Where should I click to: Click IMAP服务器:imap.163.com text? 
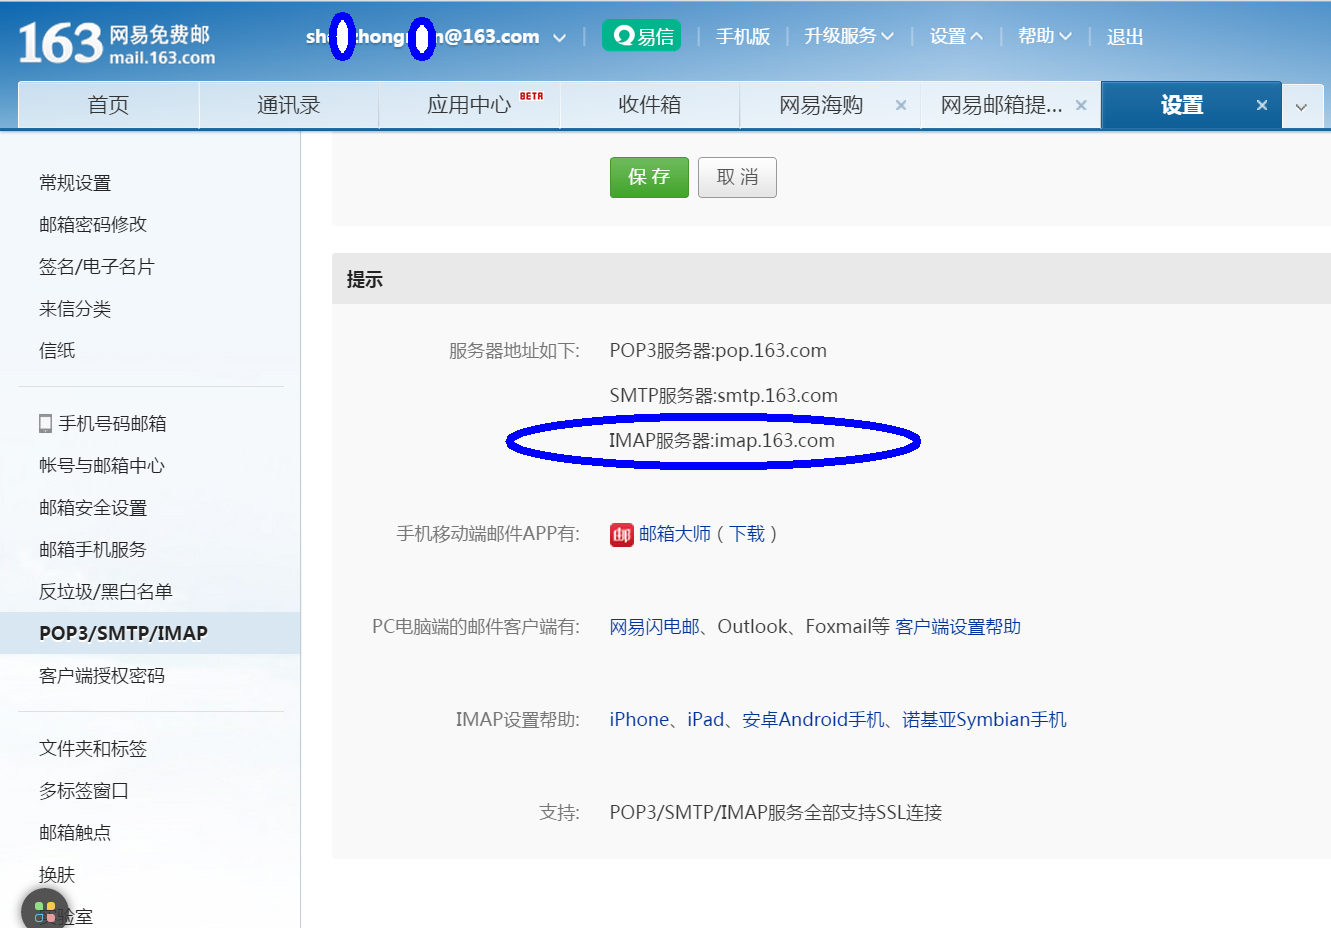(722, 441)
